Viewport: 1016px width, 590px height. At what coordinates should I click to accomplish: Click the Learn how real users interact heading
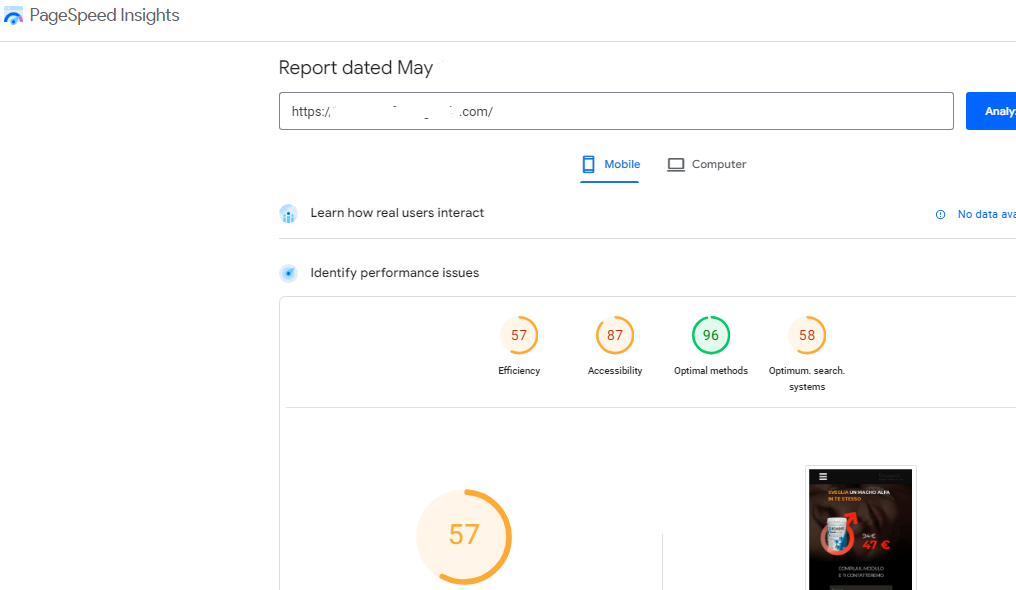[397, 213]
